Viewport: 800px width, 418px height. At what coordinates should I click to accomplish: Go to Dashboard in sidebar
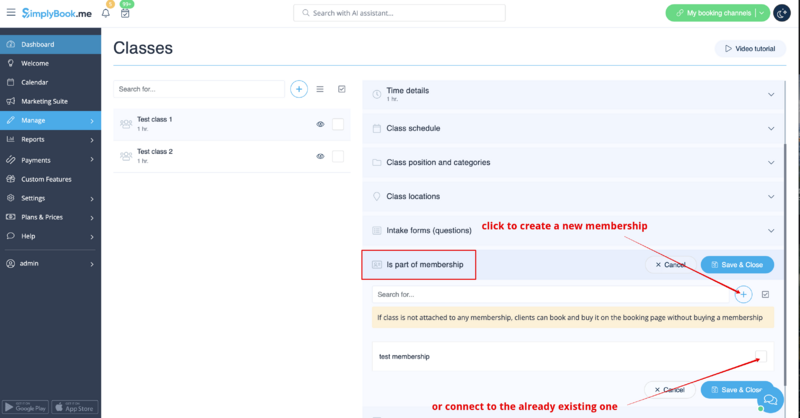(x=51, y=44)
